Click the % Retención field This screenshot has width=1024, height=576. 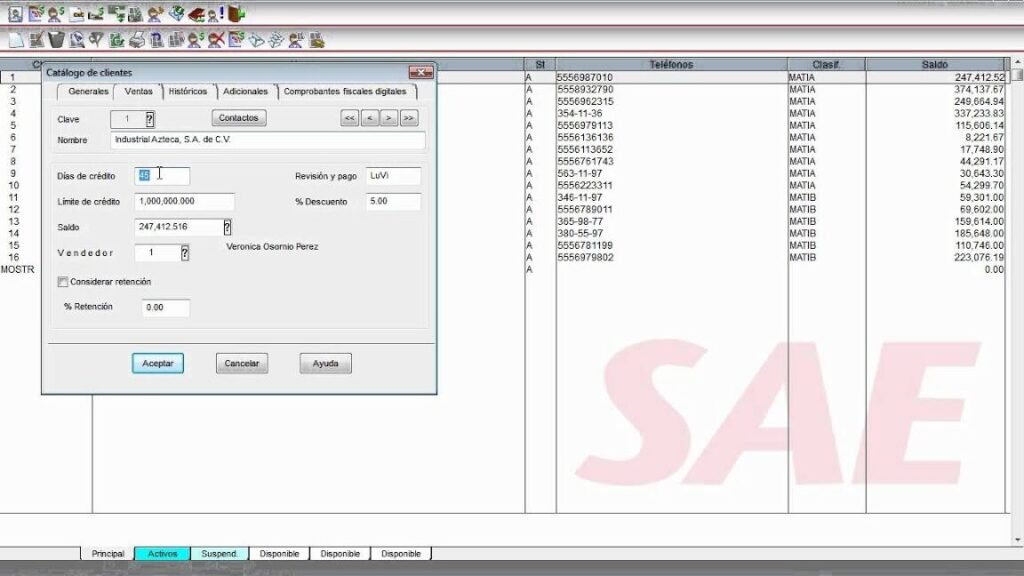click(x=165, y=308)
